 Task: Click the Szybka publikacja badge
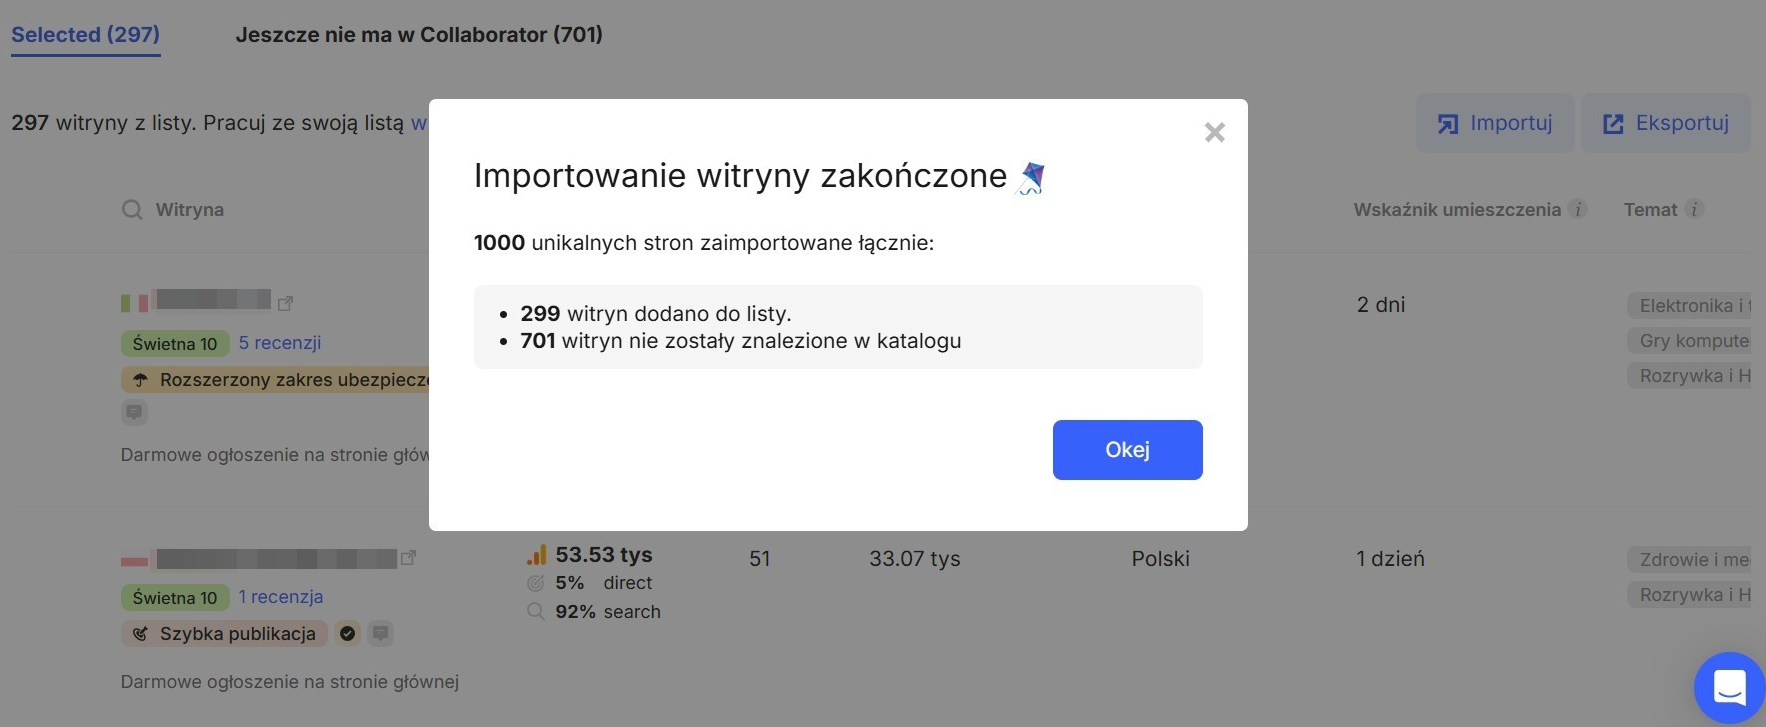(x=224, y=634)
